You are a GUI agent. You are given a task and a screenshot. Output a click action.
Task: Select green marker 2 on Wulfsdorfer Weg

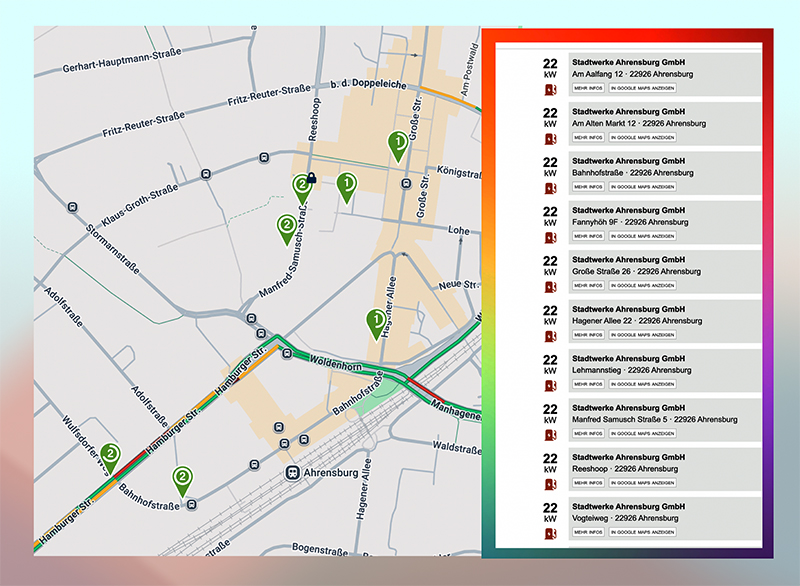click(110, 457)
